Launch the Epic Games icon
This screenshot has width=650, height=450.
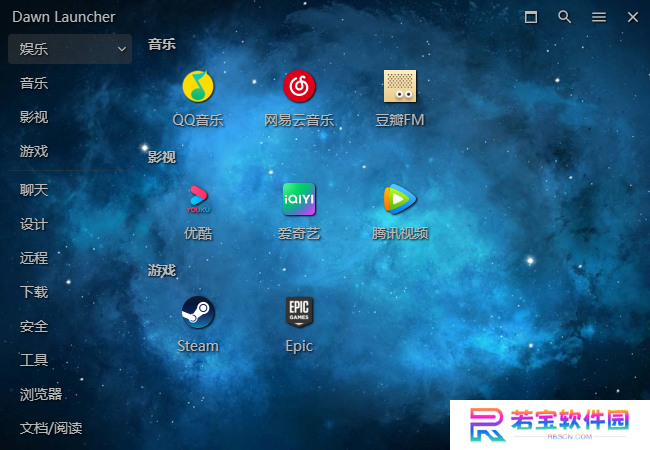pyautogui.click(x=299, y=312)
